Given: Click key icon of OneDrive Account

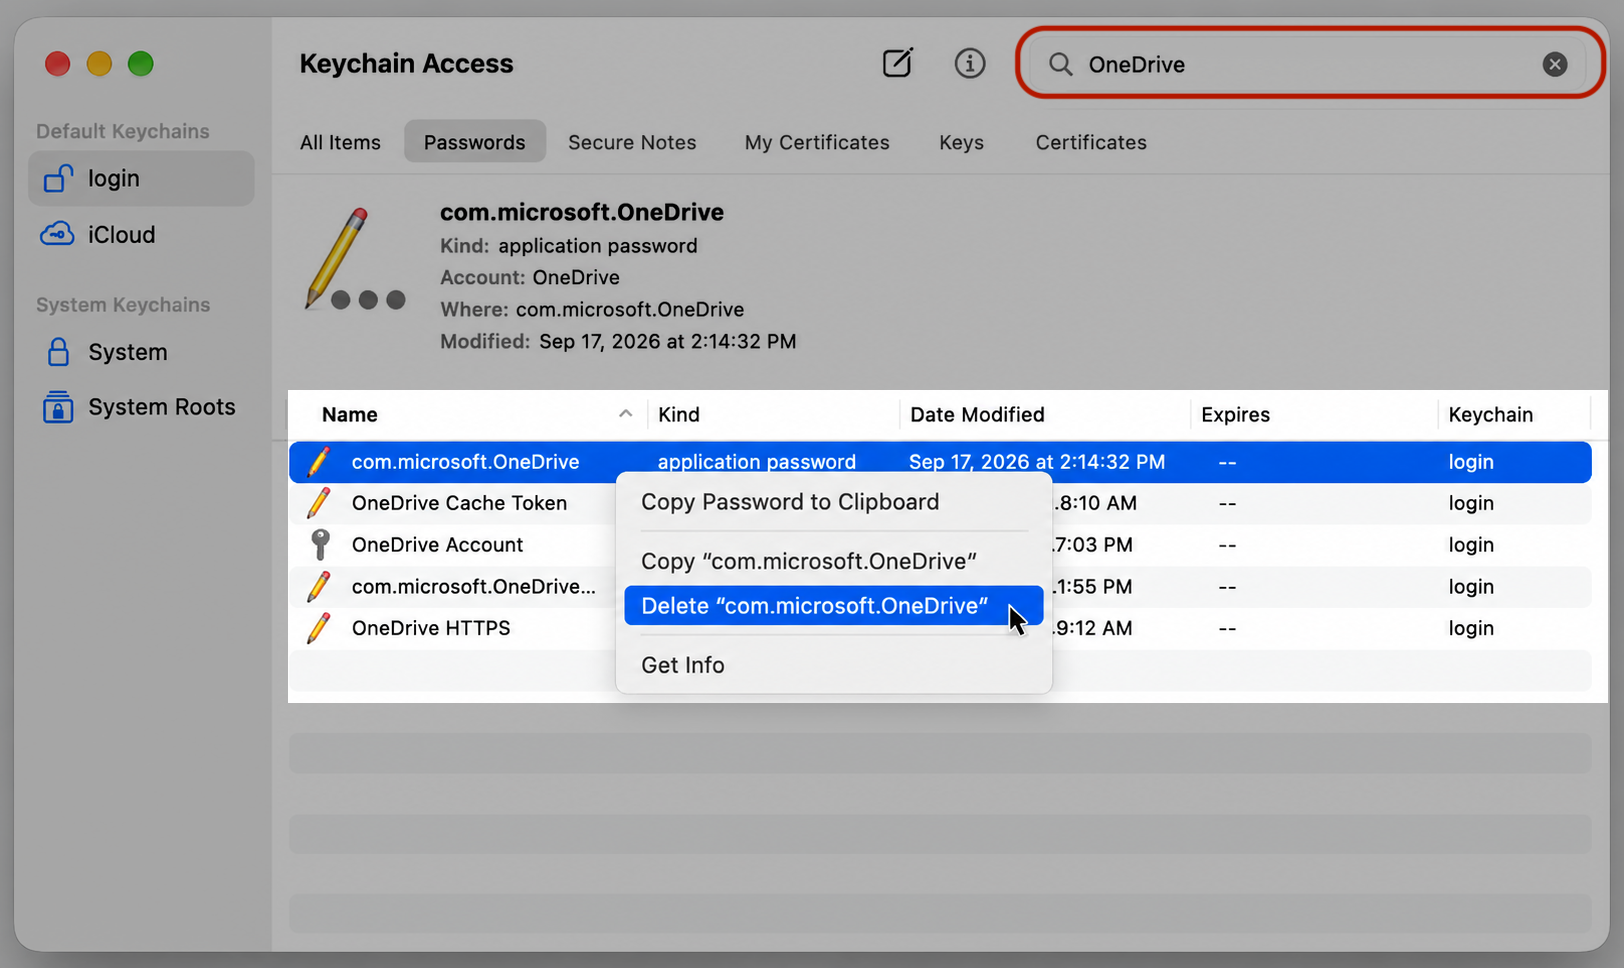Looking at the screenshot, I should click(320, 545).
